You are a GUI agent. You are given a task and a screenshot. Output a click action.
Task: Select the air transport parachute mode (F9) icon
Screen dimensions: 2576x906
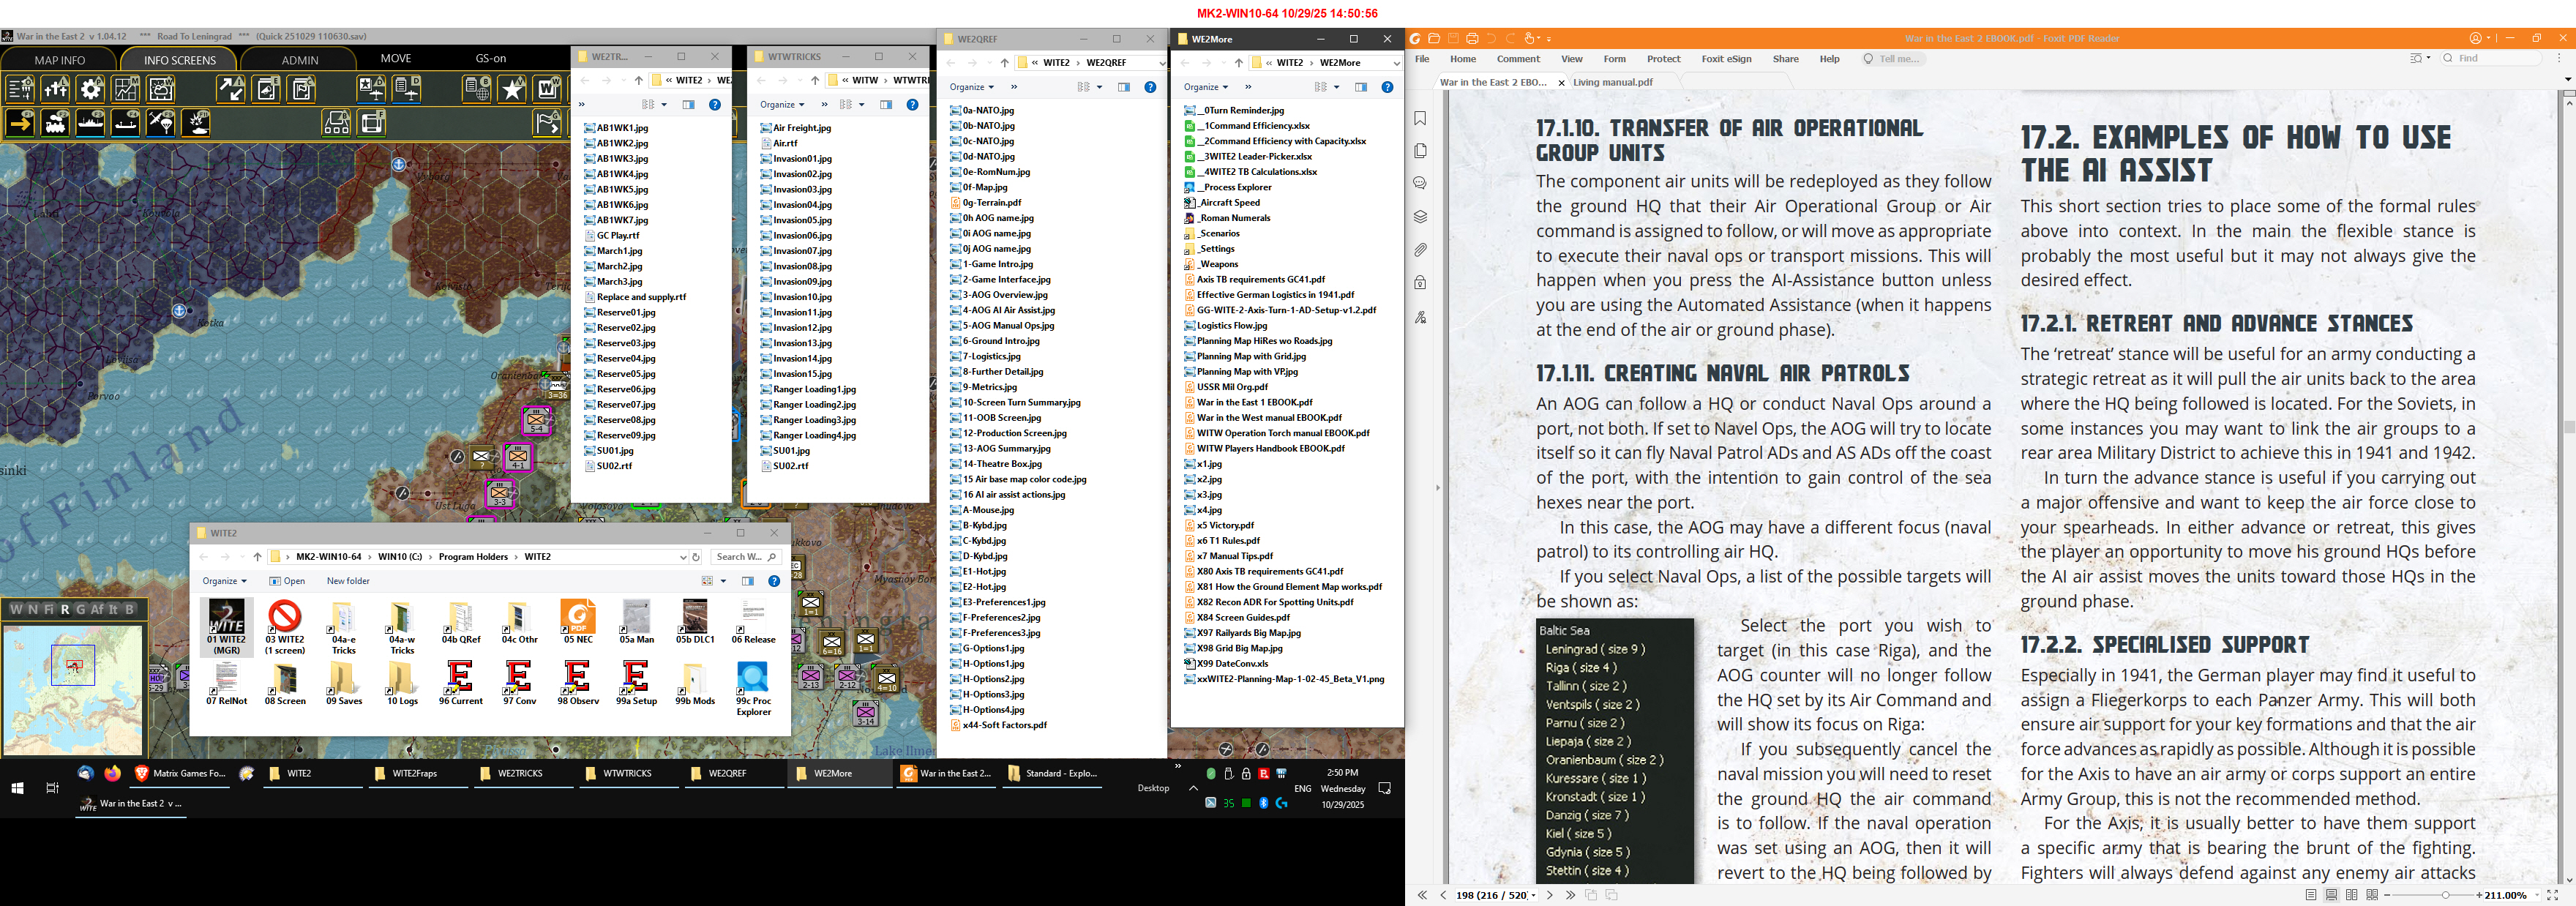click(x=160, y=123)
